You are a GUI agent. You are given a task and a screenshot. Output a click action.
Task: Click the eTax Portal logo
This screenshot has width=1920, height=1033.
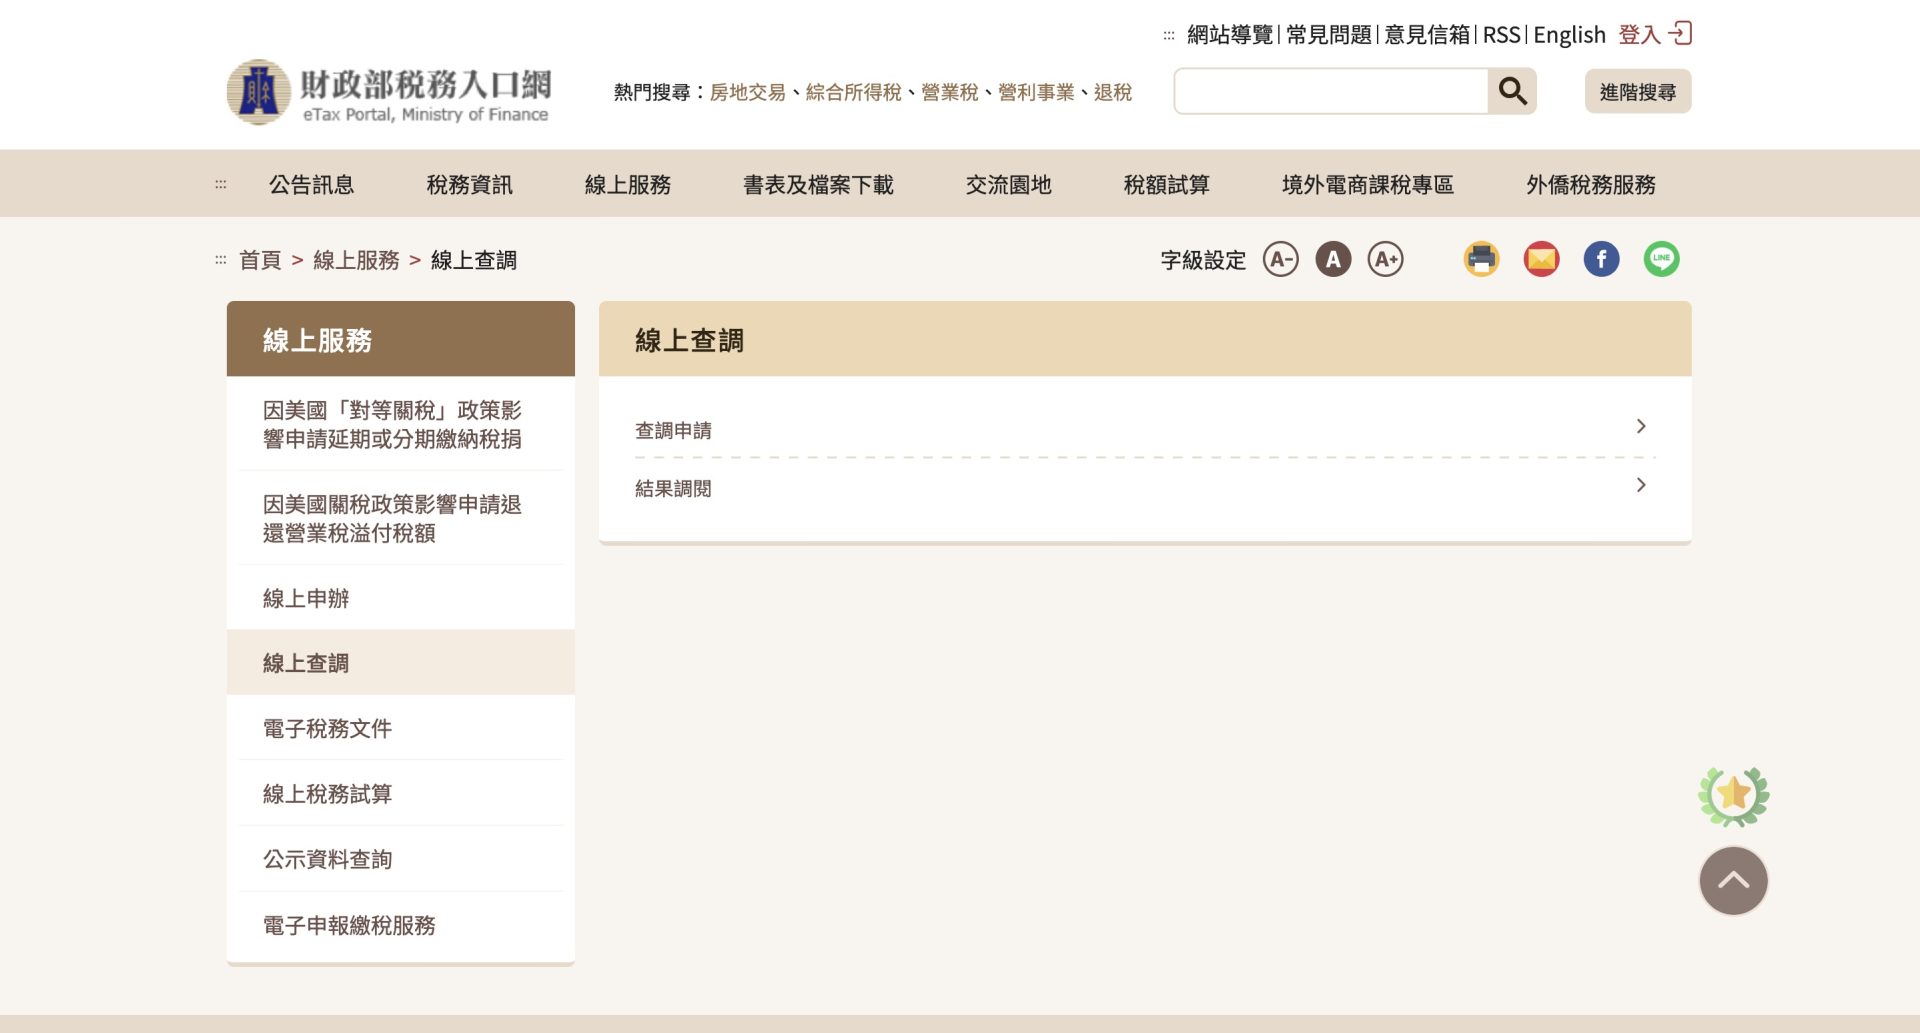point(389,92)
